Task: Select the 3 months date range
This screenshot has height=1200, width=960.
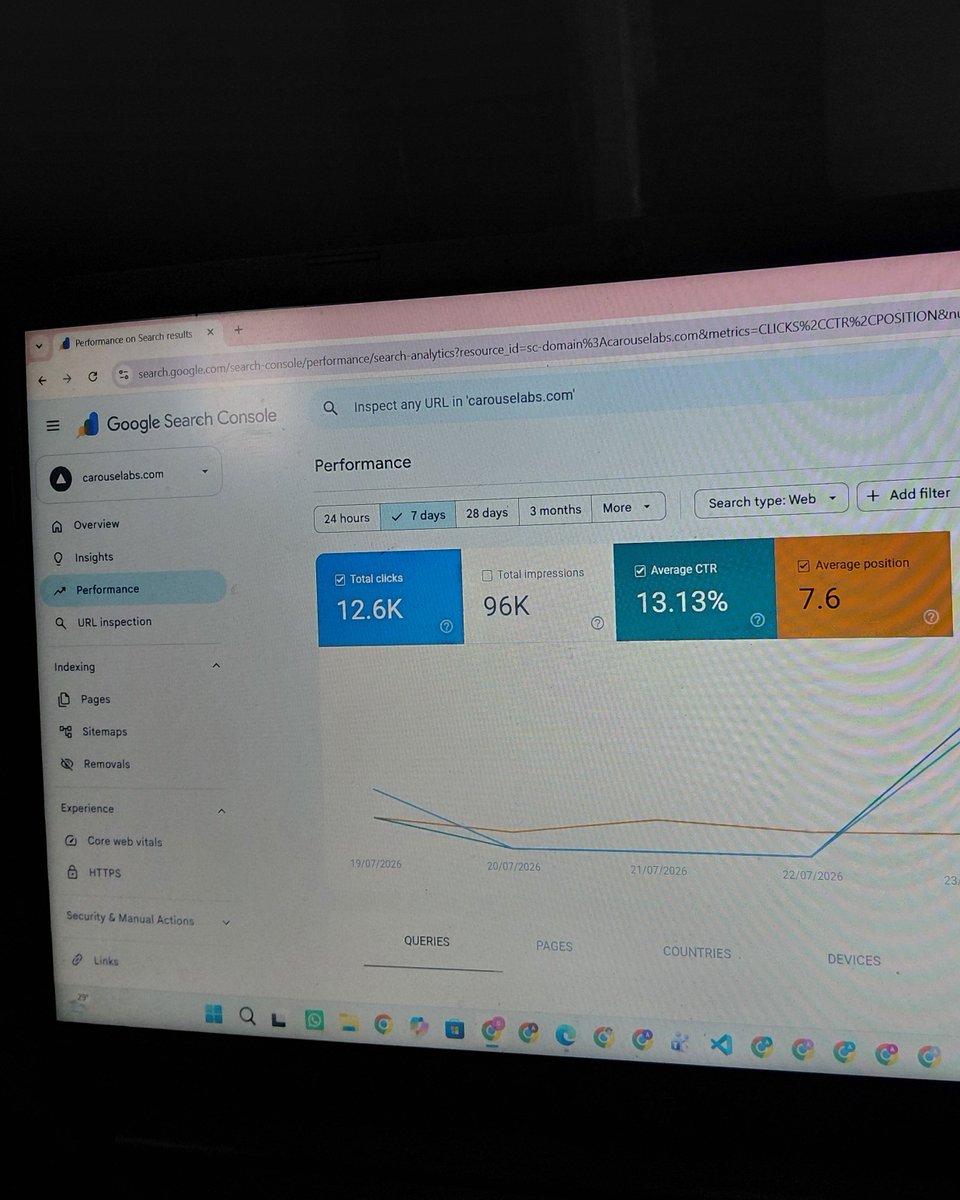Action: 555,510
